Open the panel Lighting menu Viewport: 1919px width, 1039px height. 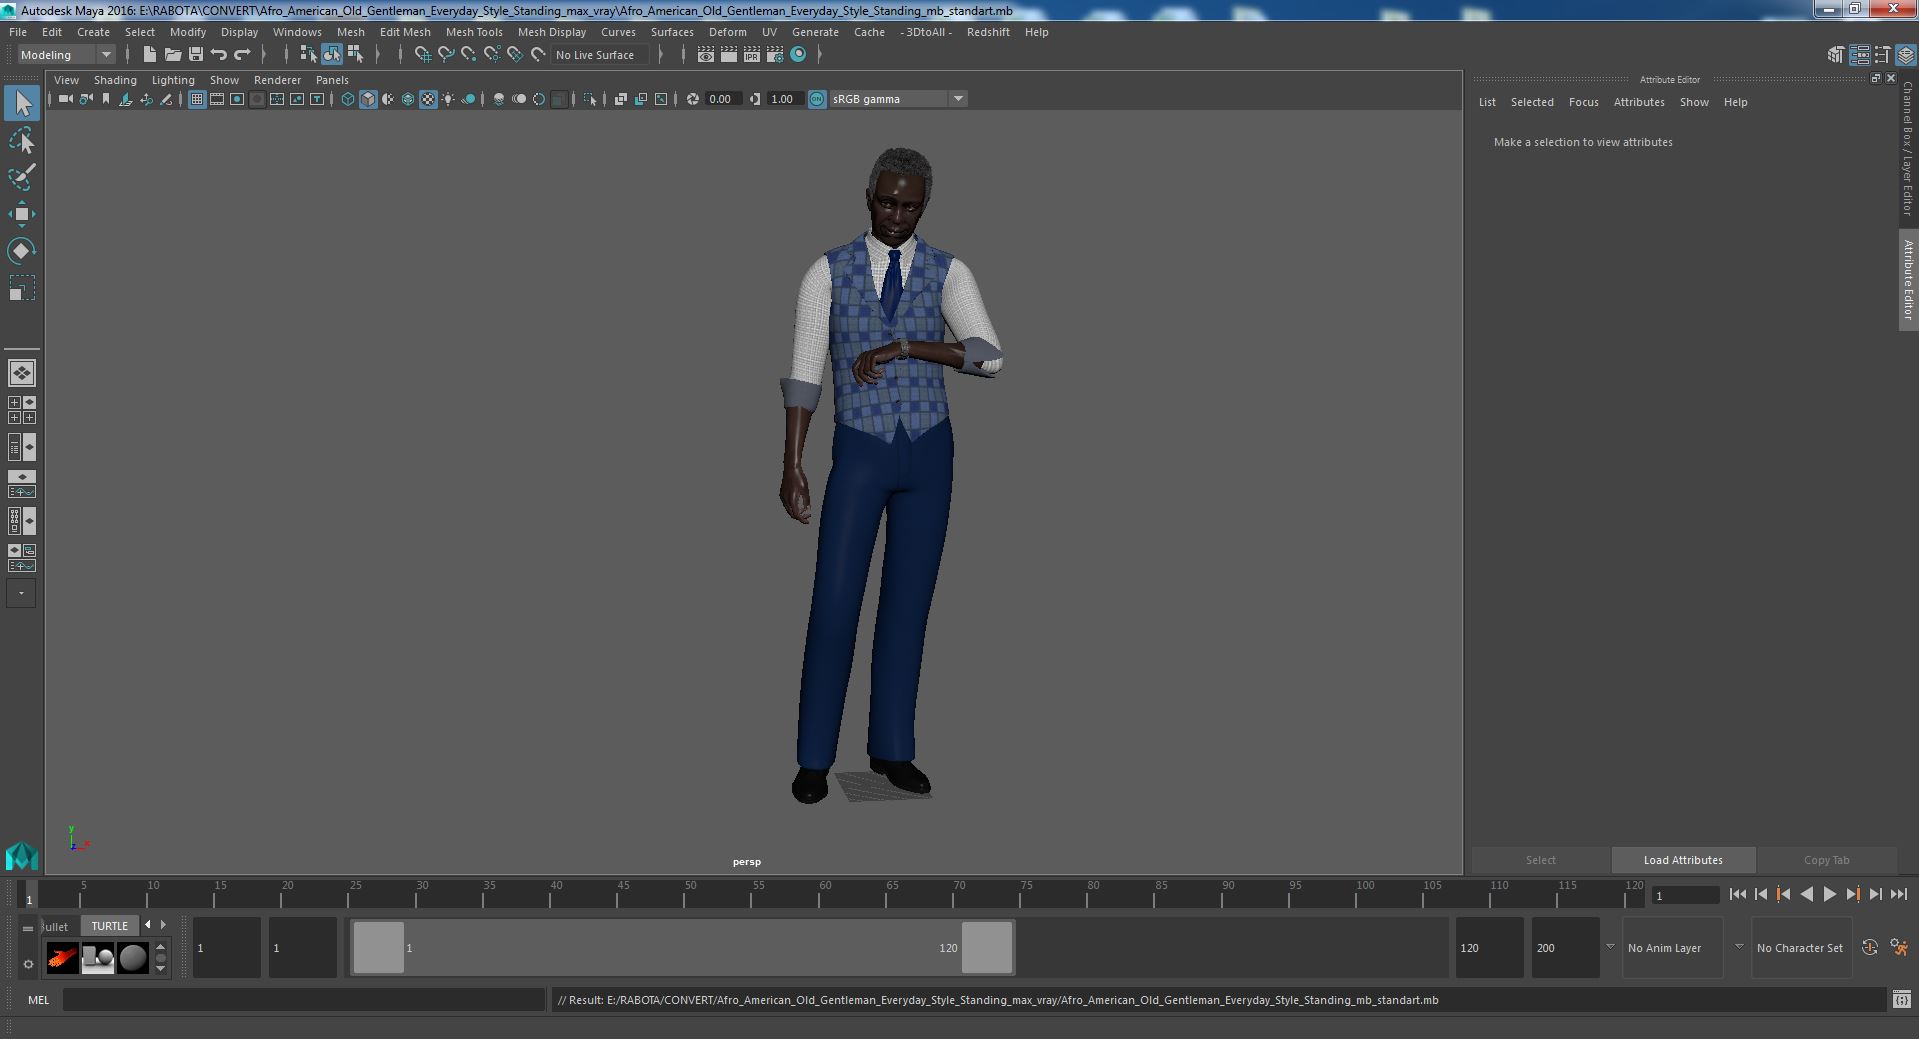click(x=173, y=80)
